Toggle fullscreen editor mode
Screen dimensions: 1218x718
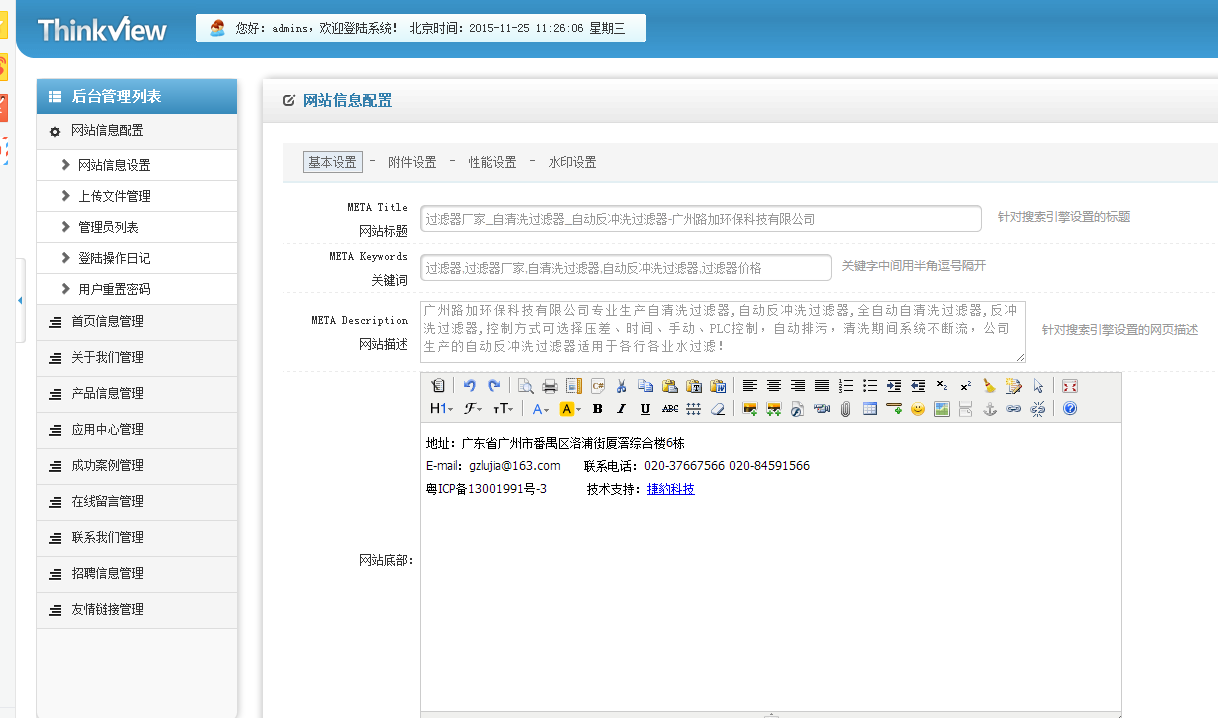pos(1069,386)
